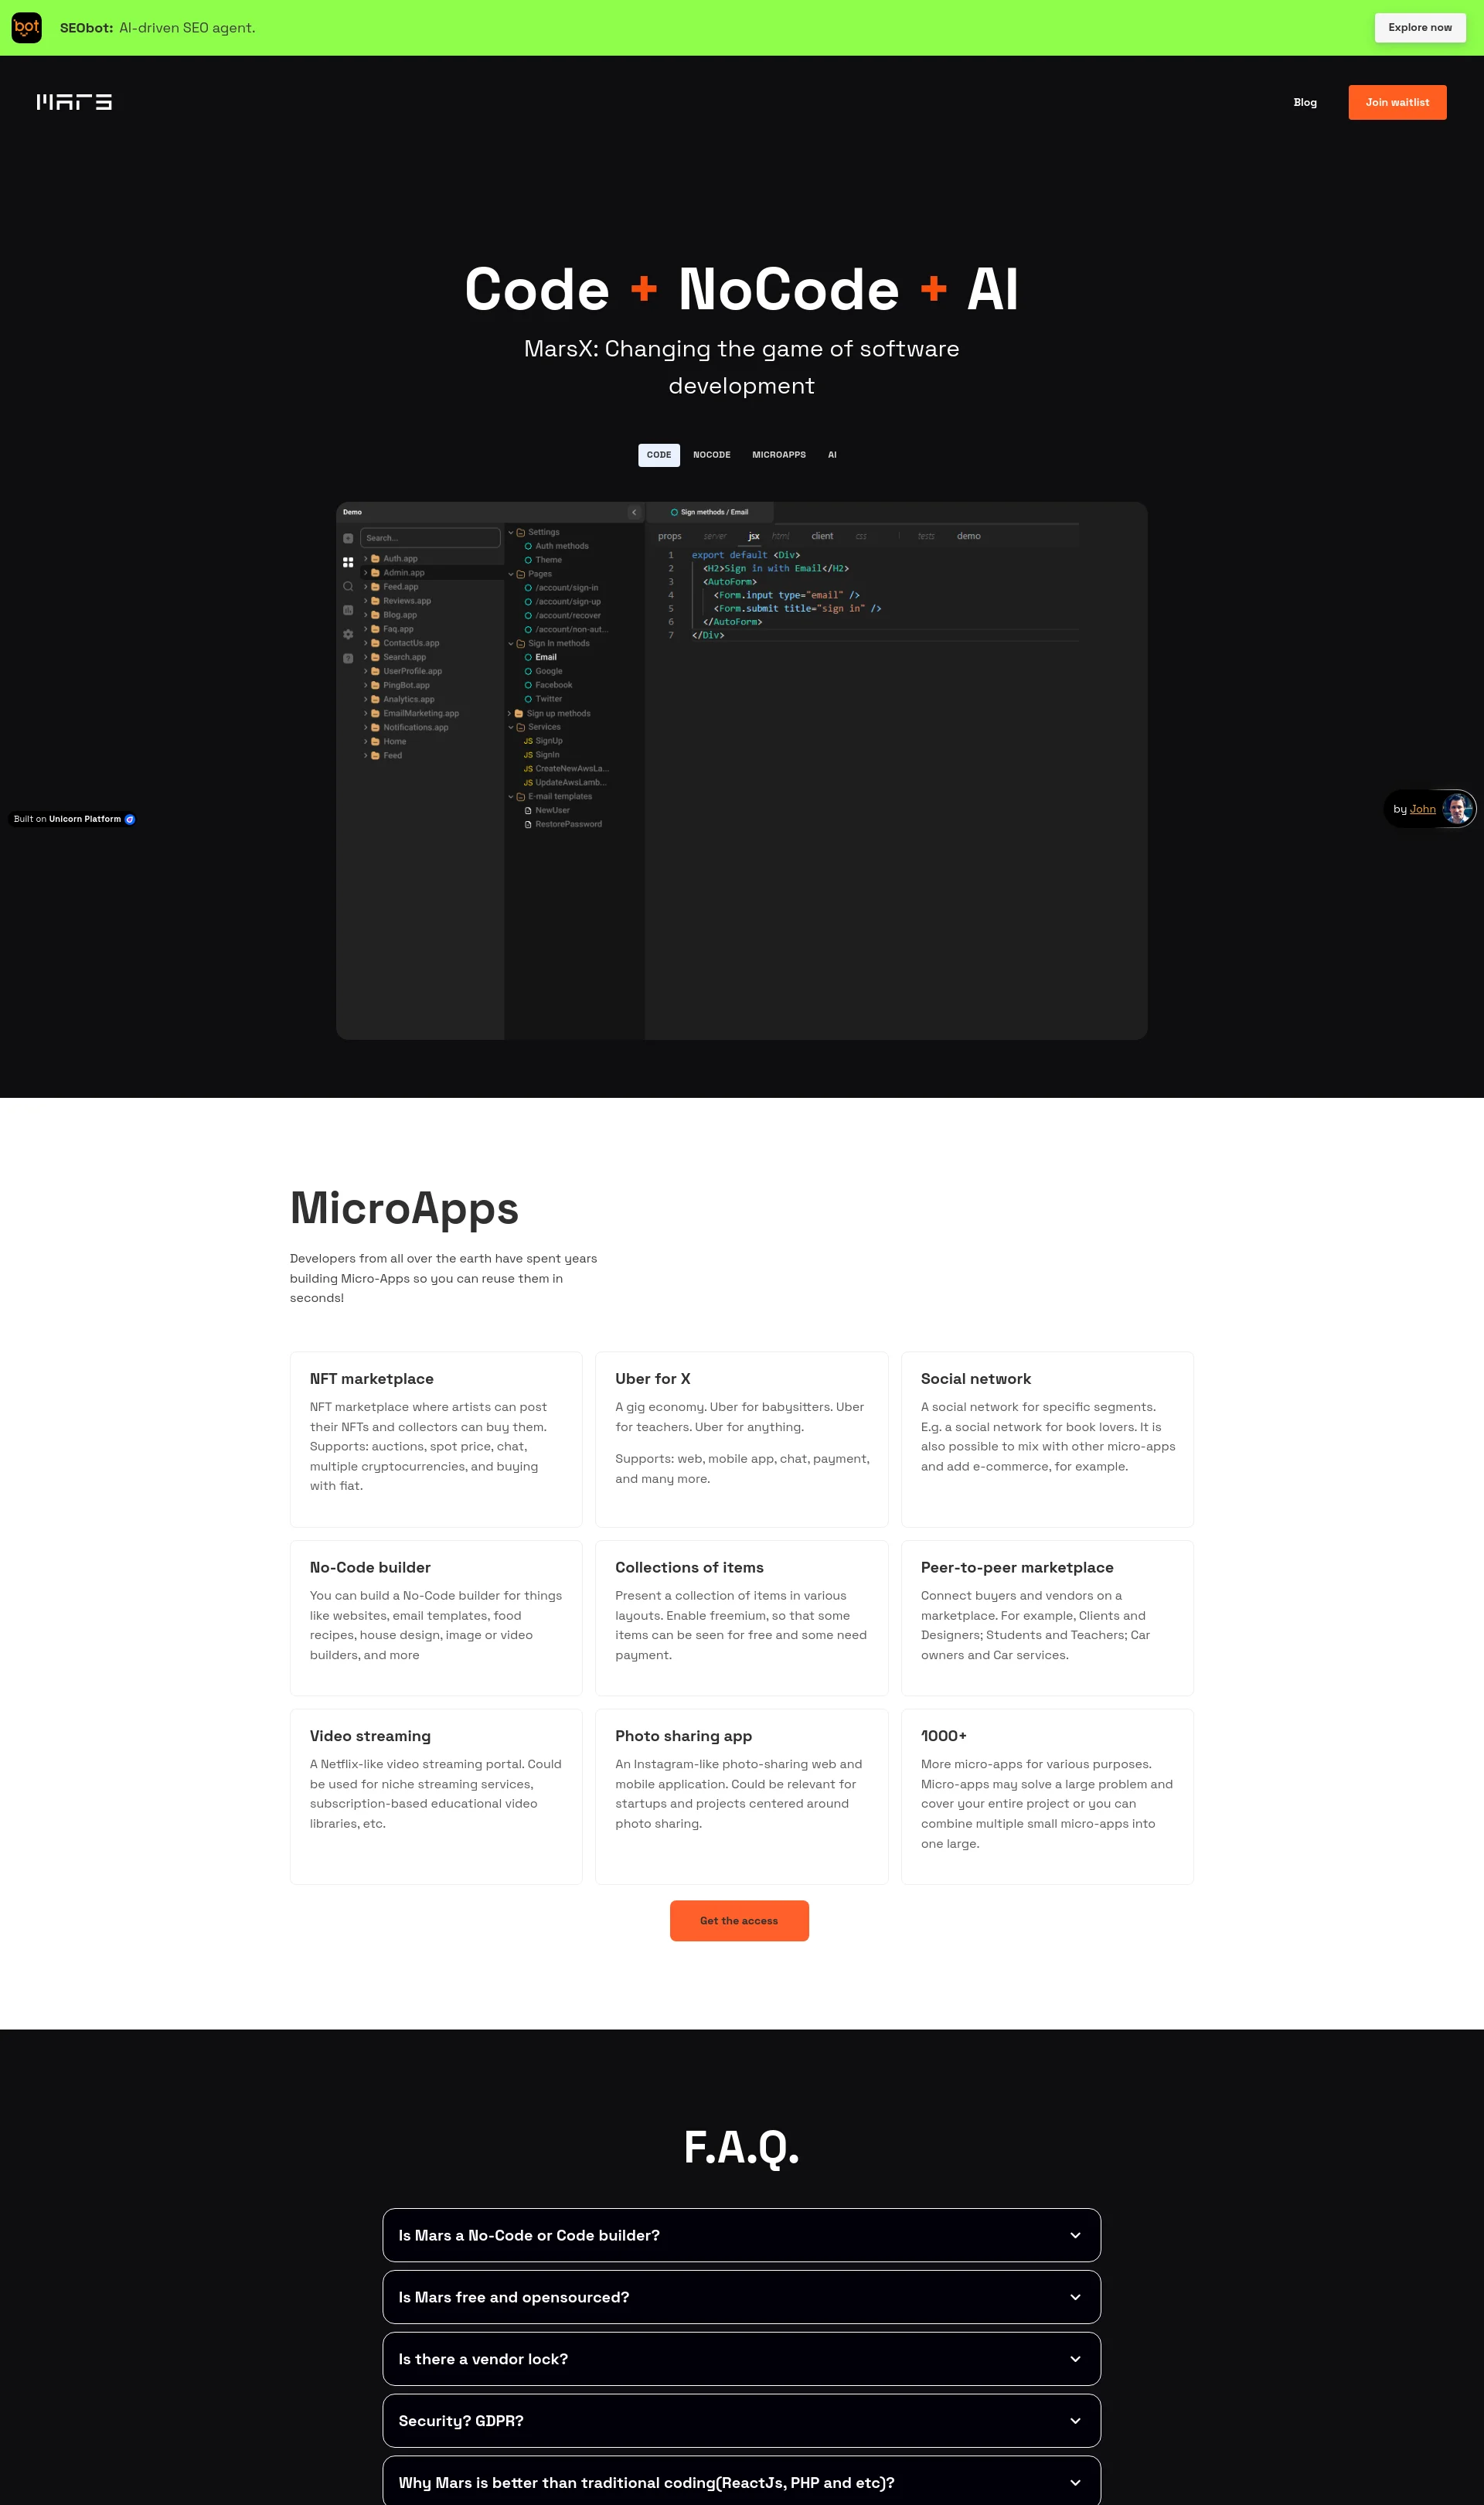Click the SignUp JS file icon under Services
The width and height of the screenshot is (1484, 2505).
point(529,742)
